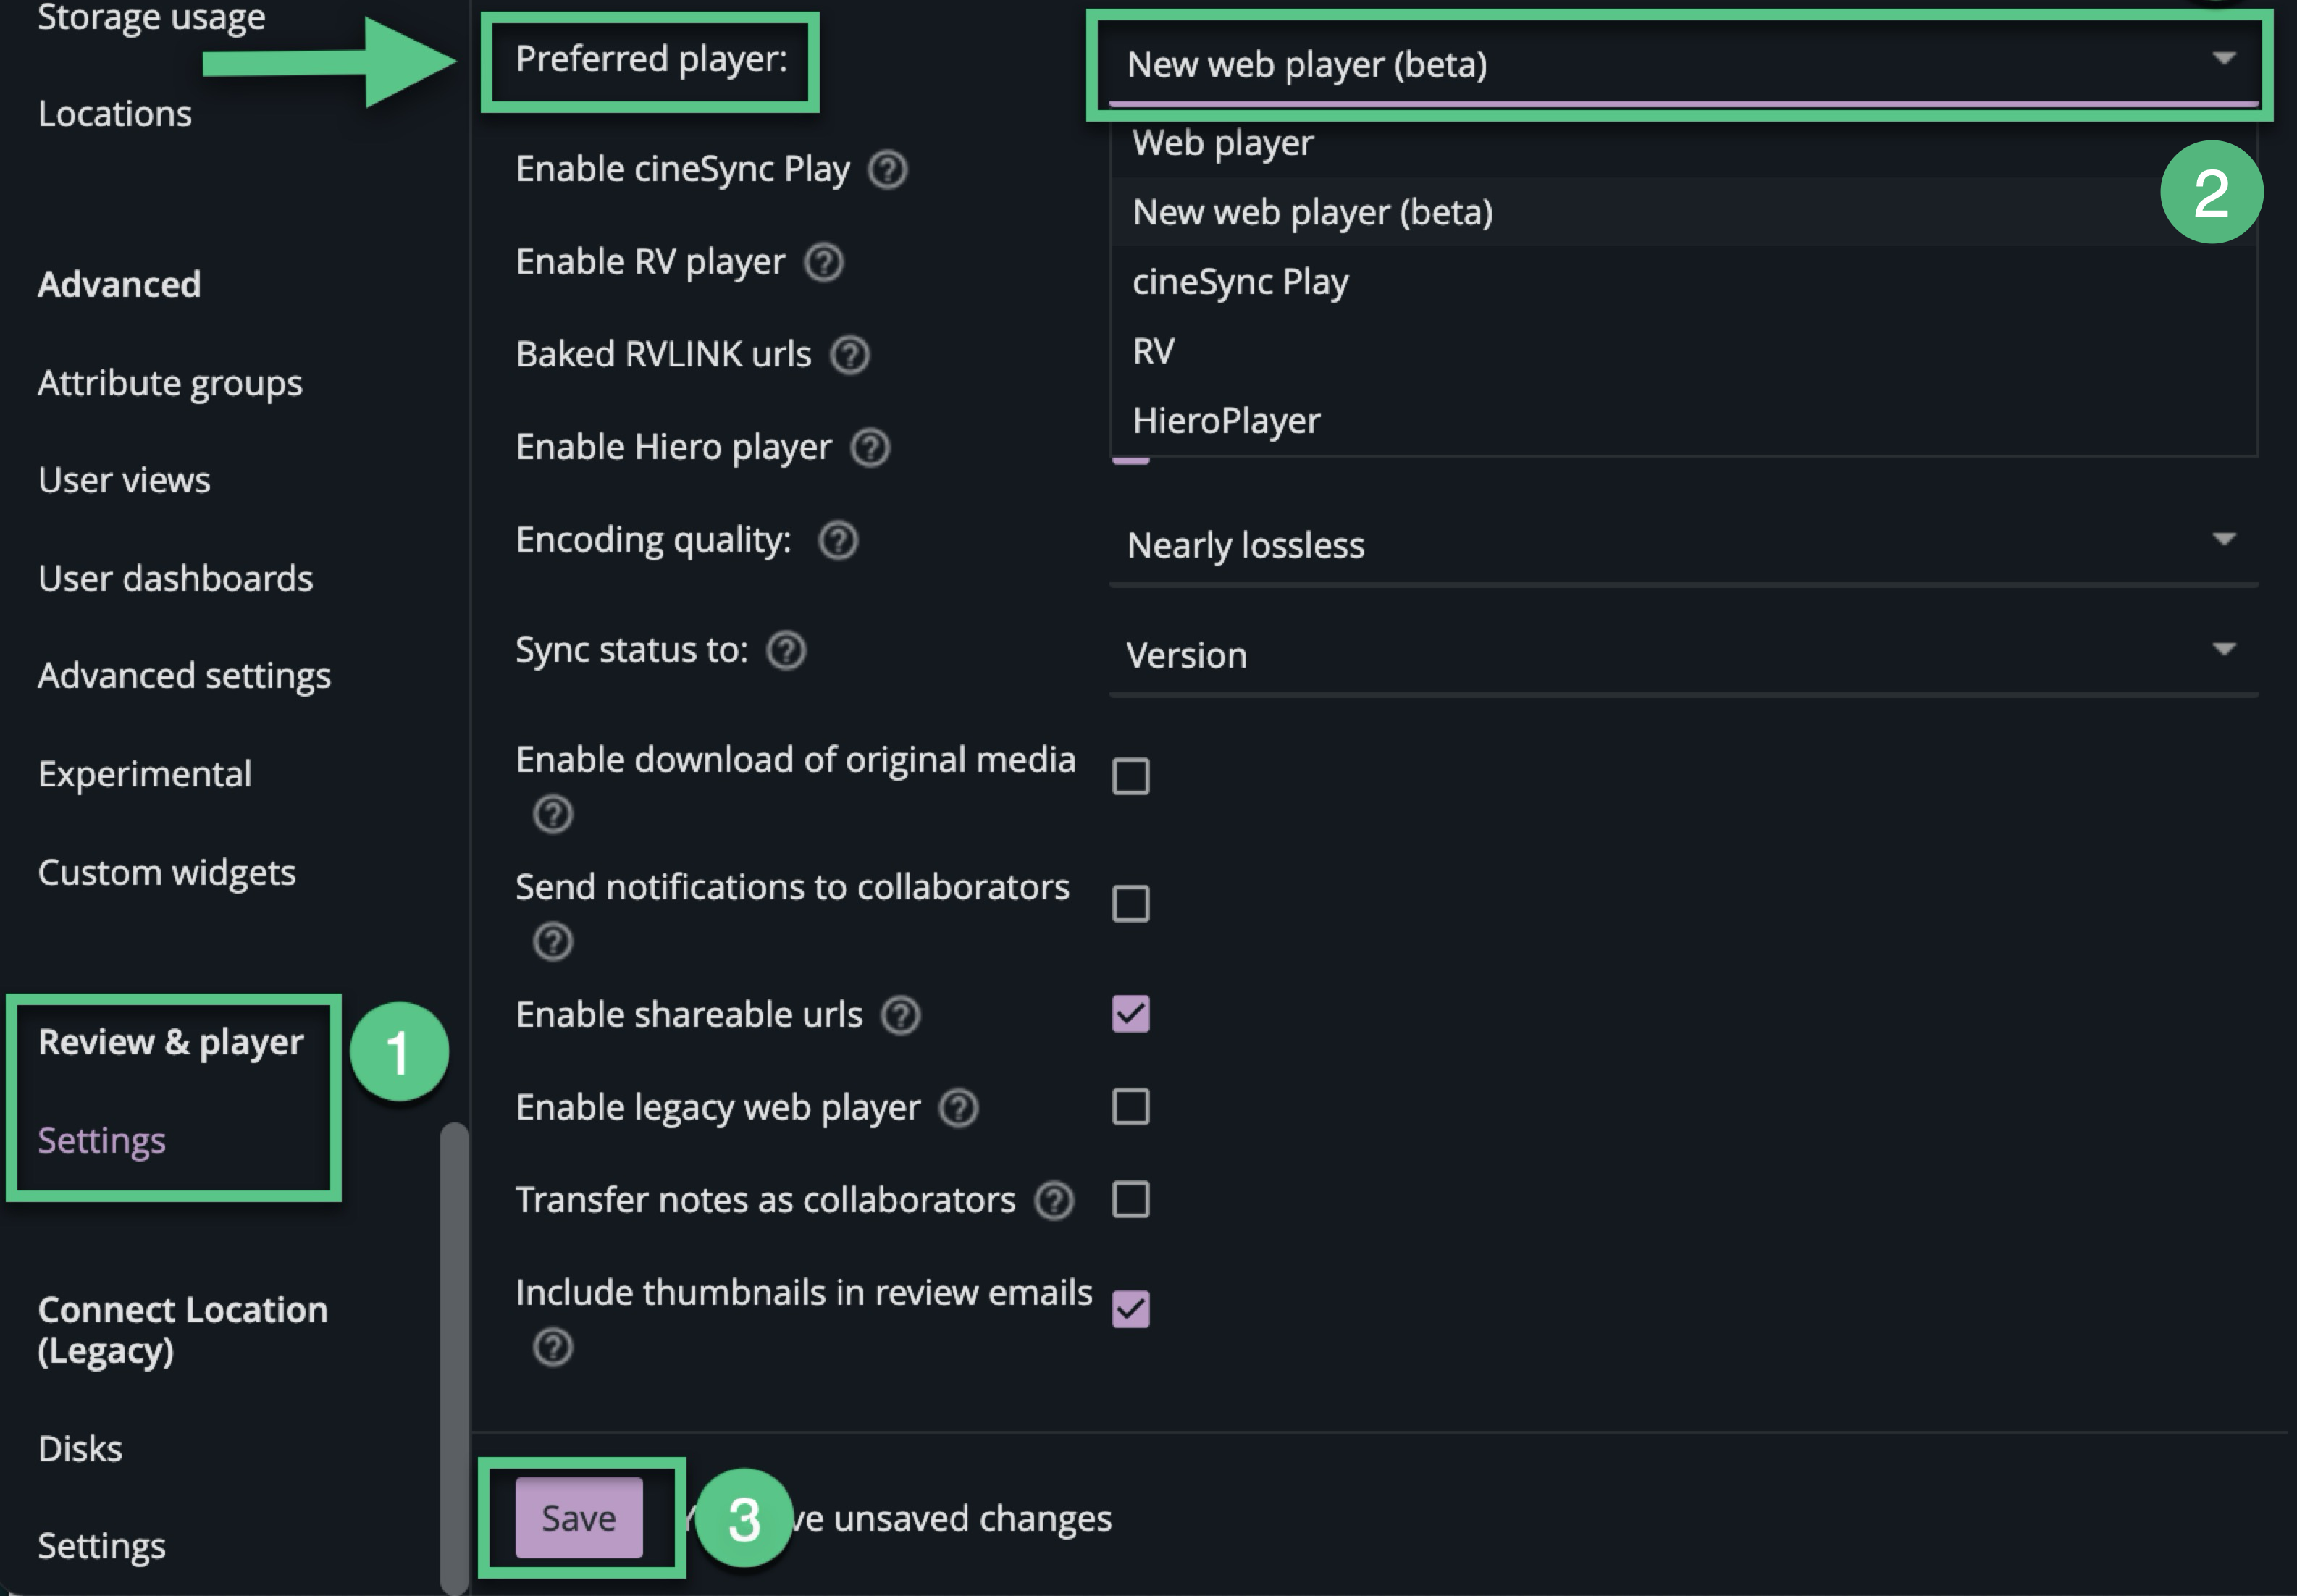2297x1596 pixels.
Task: Click help icon beside Enable RV player
Action: click(x=823, y=263)
